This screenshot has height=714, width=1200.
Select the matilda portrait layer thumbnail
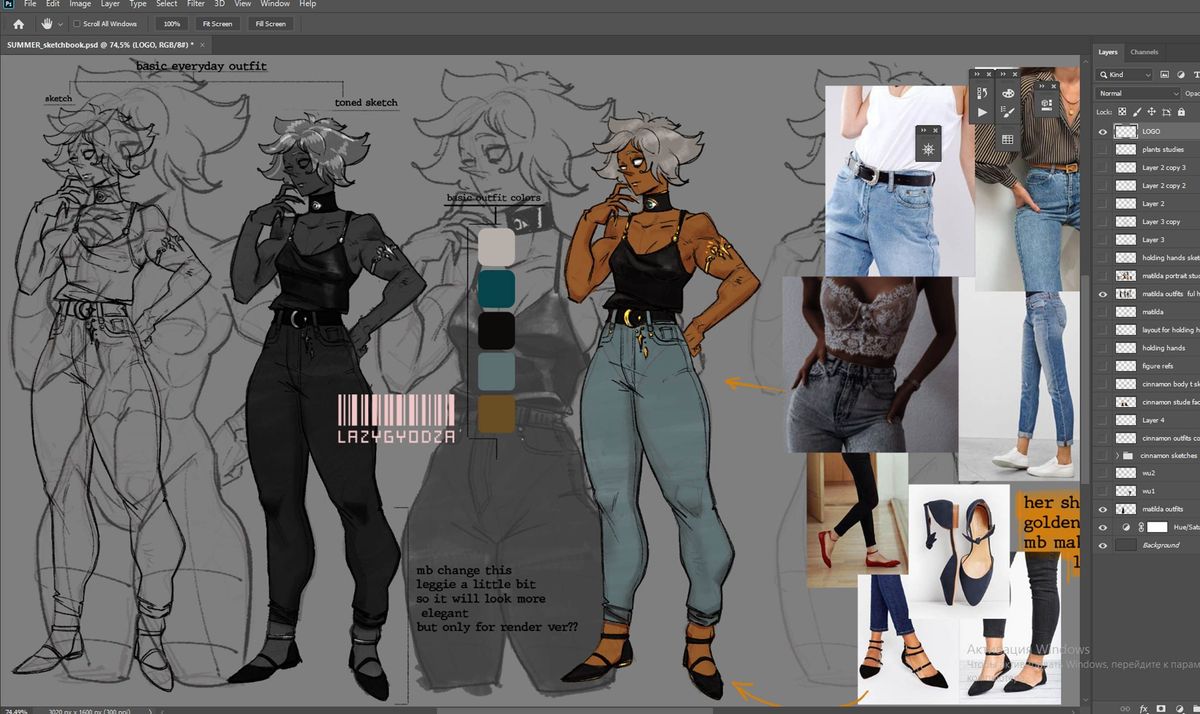pyautogui.click(x=1126, y=276)
